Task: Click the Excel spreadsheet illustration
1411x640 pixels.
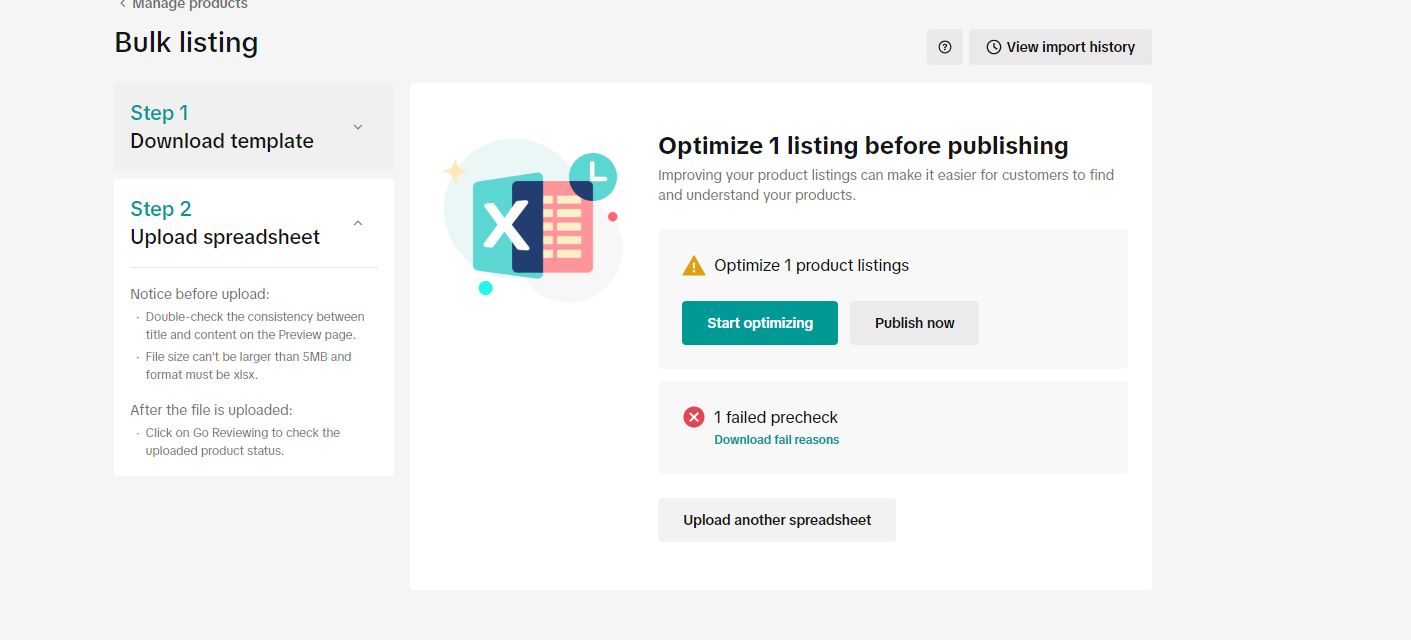Action: tap(532, 226)
